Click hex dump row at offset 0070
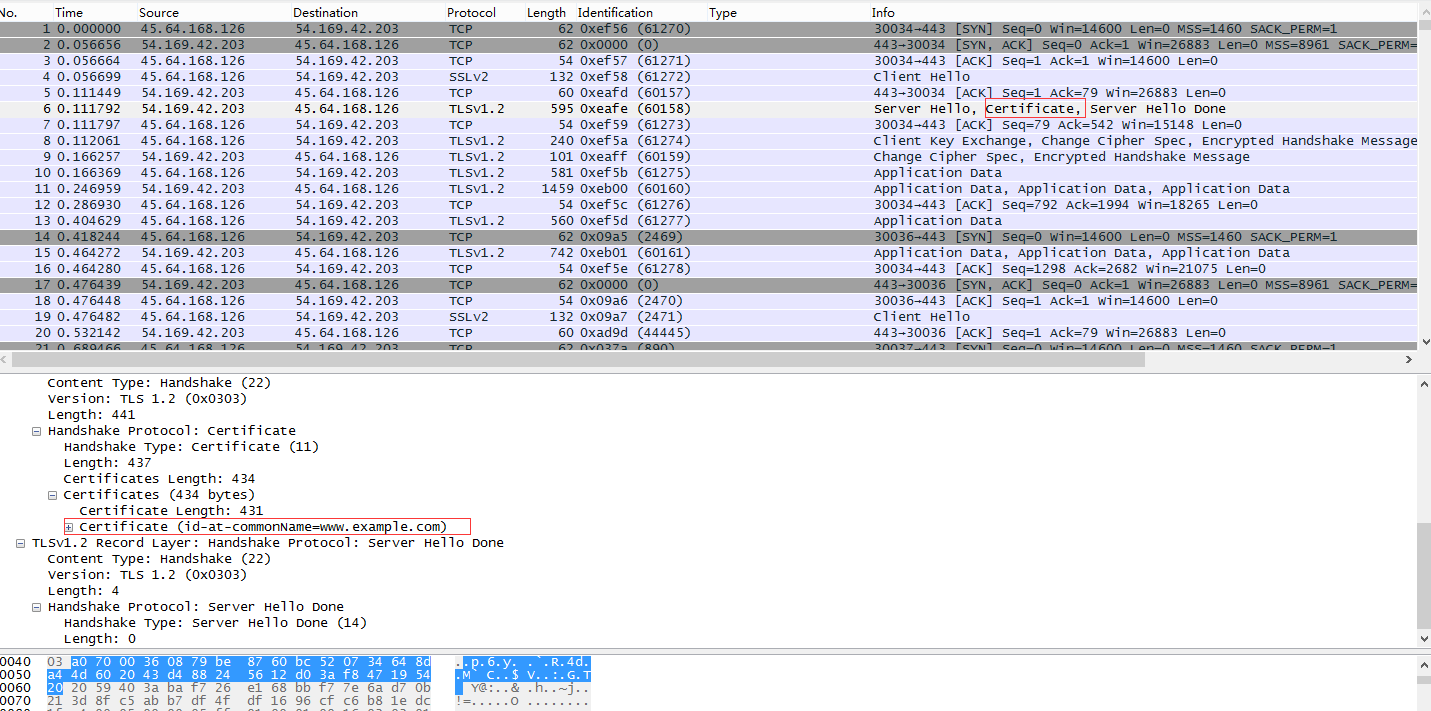Viewport: 1431px width, 711px height. coord(295,702)
